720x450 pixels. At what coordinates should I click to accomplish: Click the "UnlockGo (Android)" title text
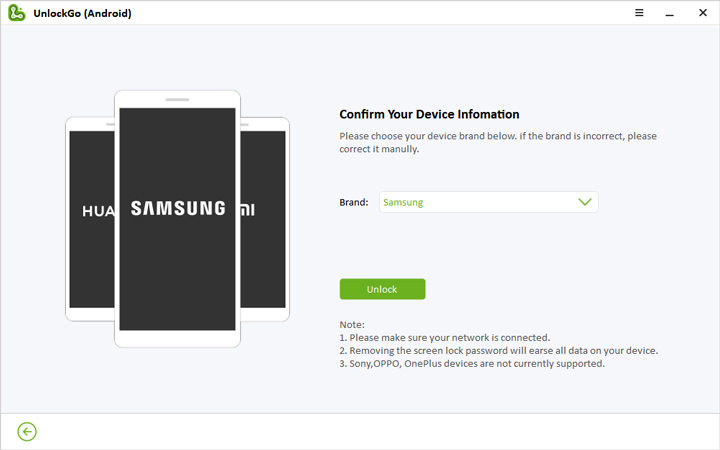click(x=83, y=13)
